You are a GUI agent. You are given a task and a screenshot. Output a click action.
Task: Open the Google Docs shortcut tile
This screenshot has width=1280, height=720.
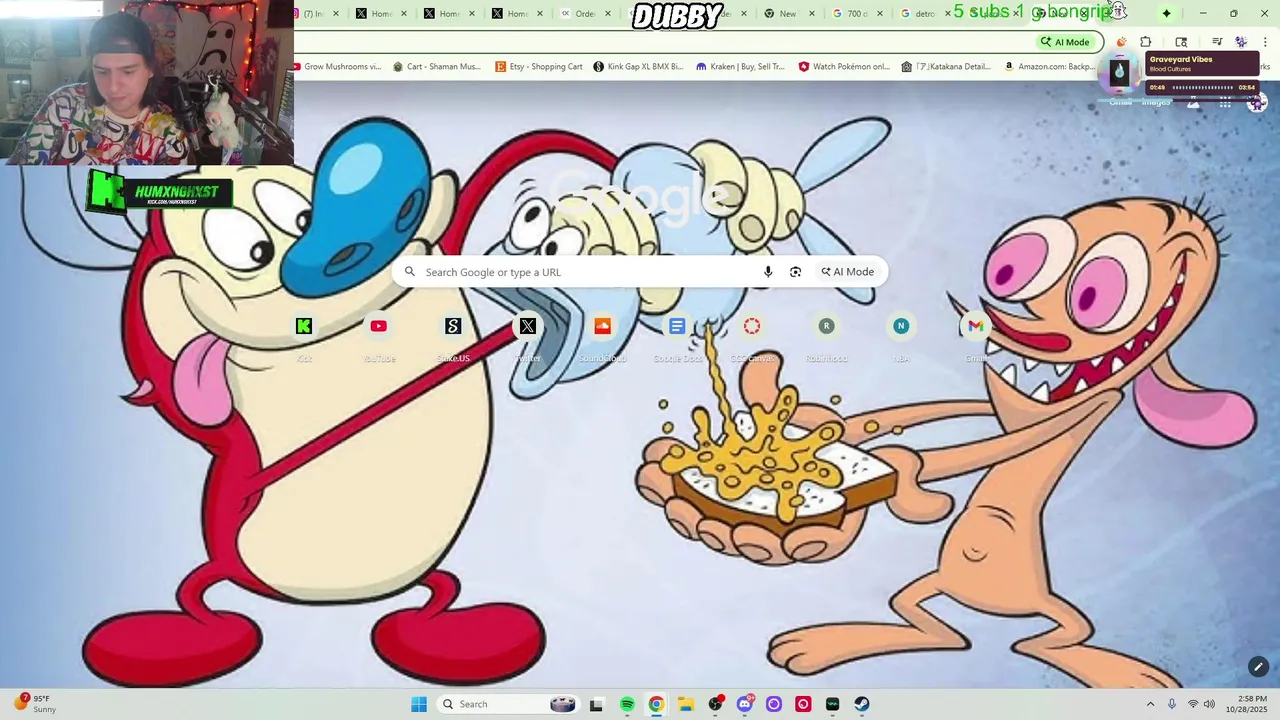coord(677,335)
